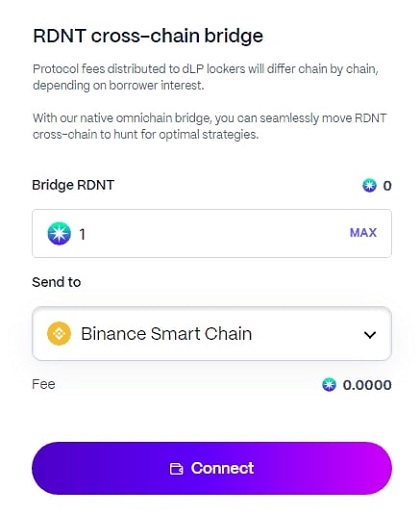Image resolution: width=420 pixels, height=515 pixels.
Task: Click the RDNT token icon in amount field
Action: 59,233
